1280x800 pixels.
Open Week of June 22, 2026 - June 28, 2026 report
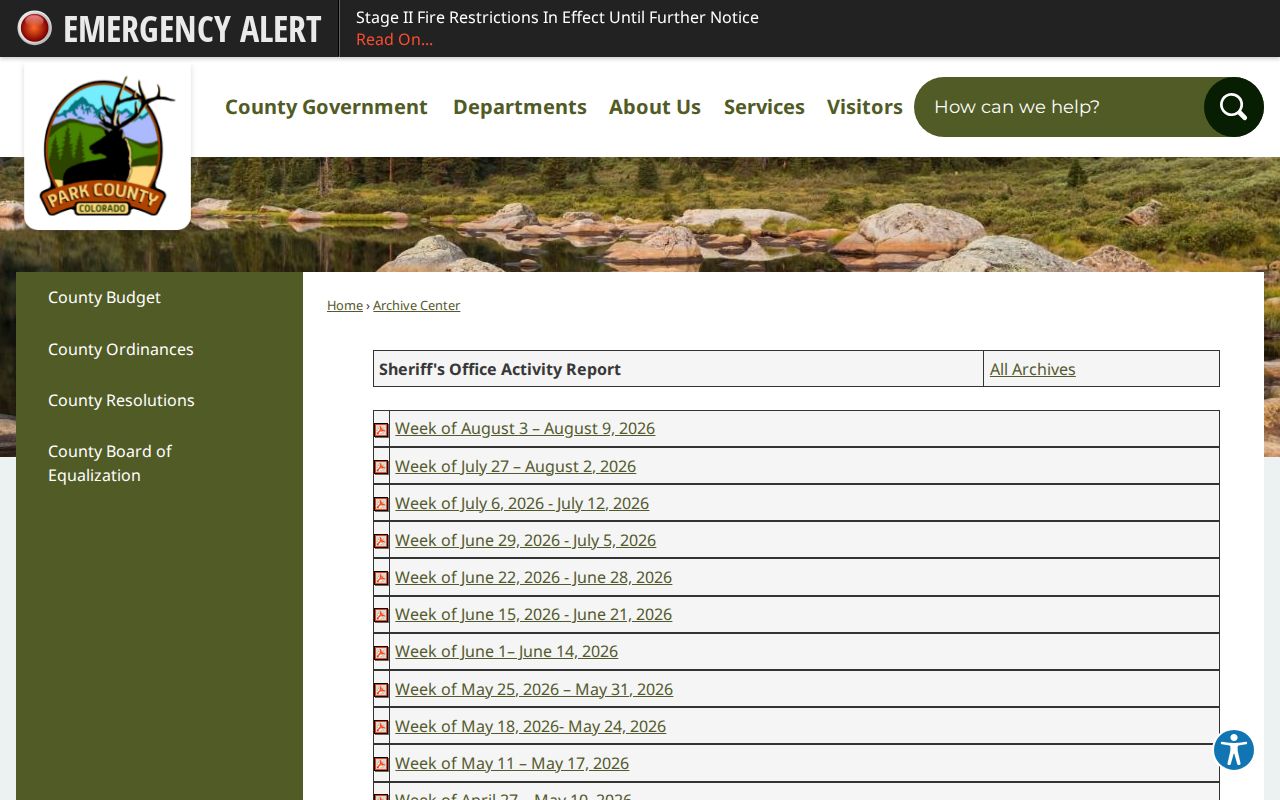tap(533, 577)
